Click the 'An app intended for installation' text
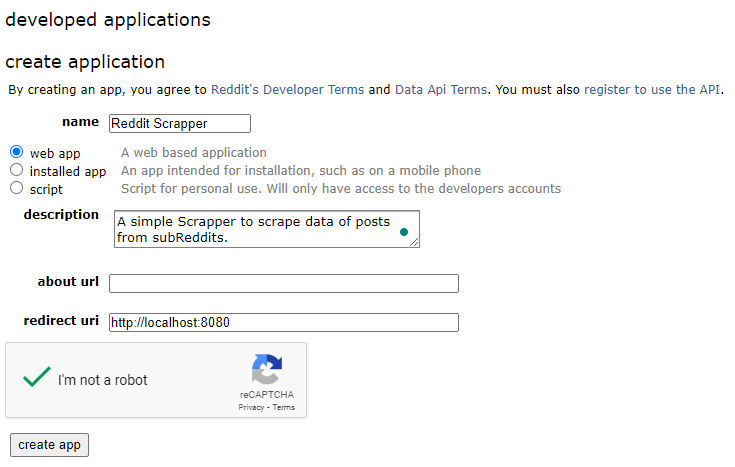This screenshot has height=467, width=735. click(x=301, y=170)
